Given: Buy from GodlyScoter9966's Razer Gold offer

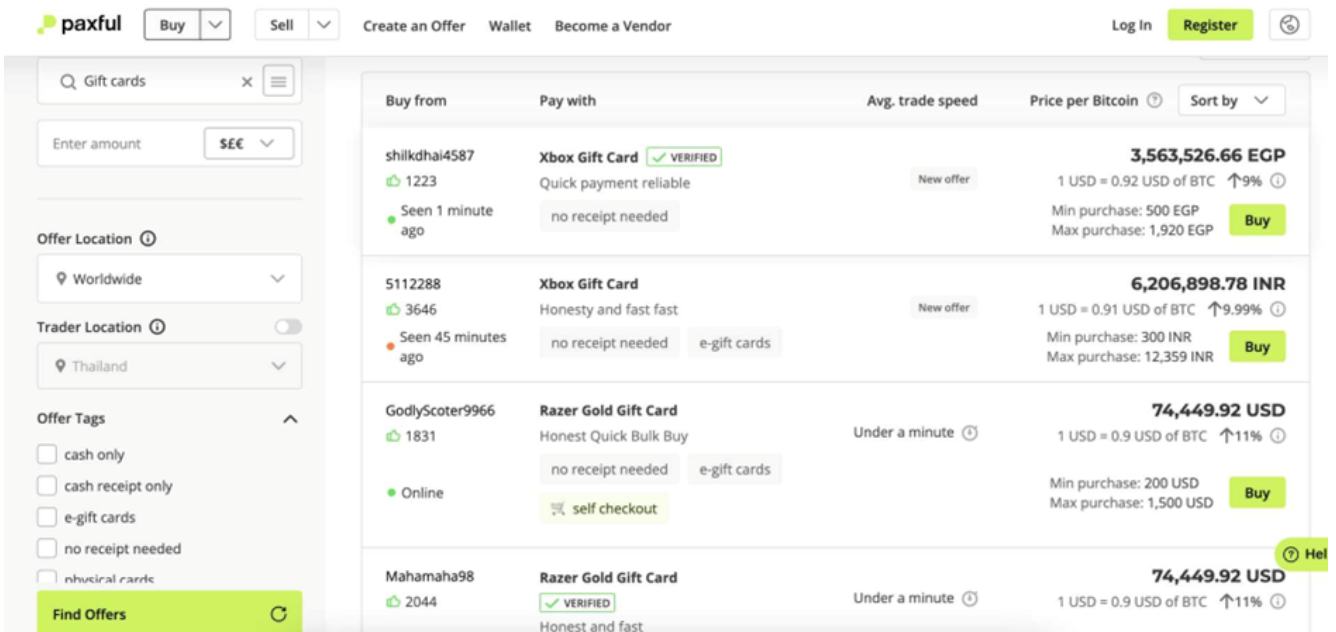Looking at the screenshot, I should click(x=1257, y=492).
